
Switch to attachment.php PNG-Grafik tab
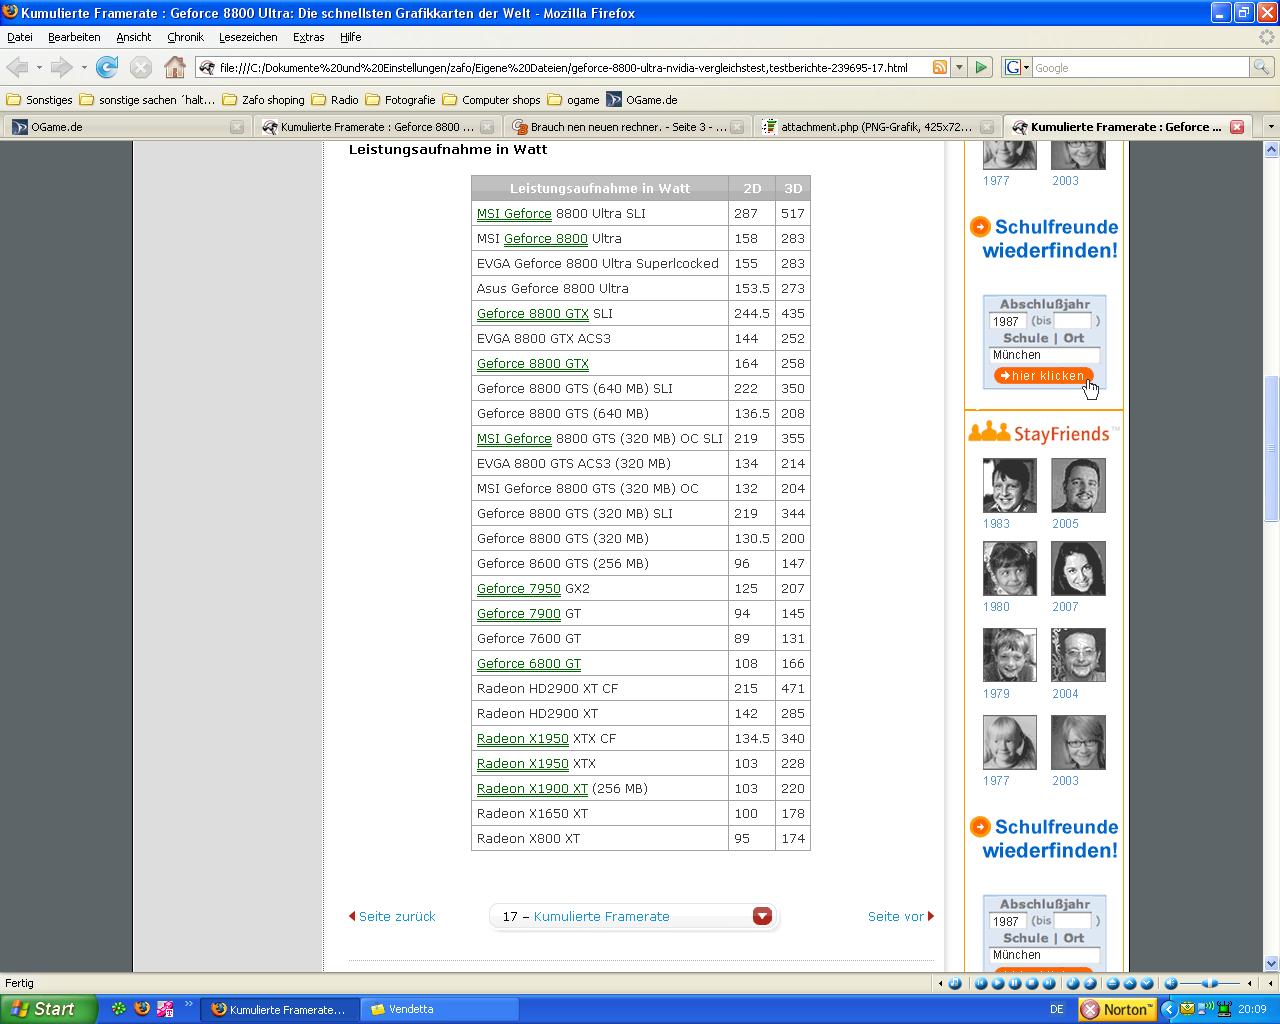tap(877, 127)
